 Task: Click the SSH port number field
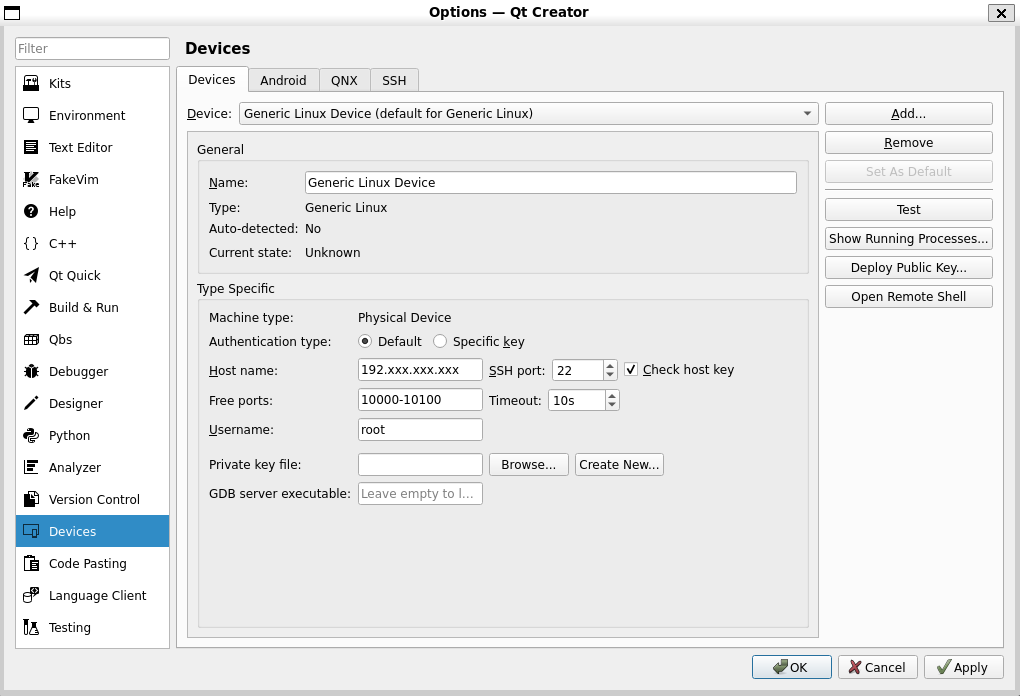point(578,370)
